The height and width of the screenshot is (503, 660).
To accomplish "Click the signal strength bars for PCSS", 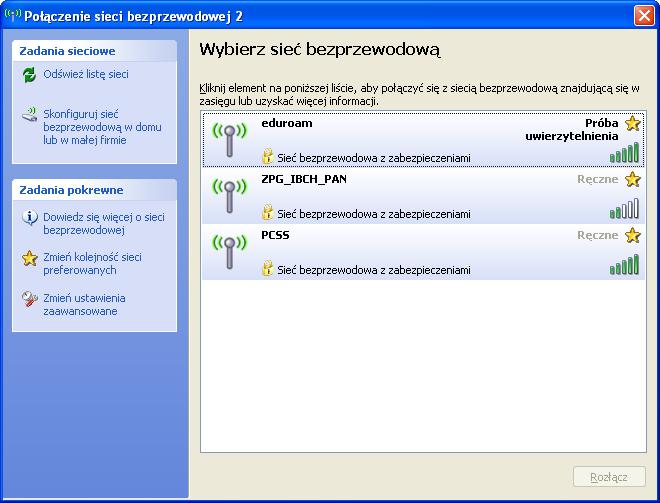I will click(x=624, y=264).
